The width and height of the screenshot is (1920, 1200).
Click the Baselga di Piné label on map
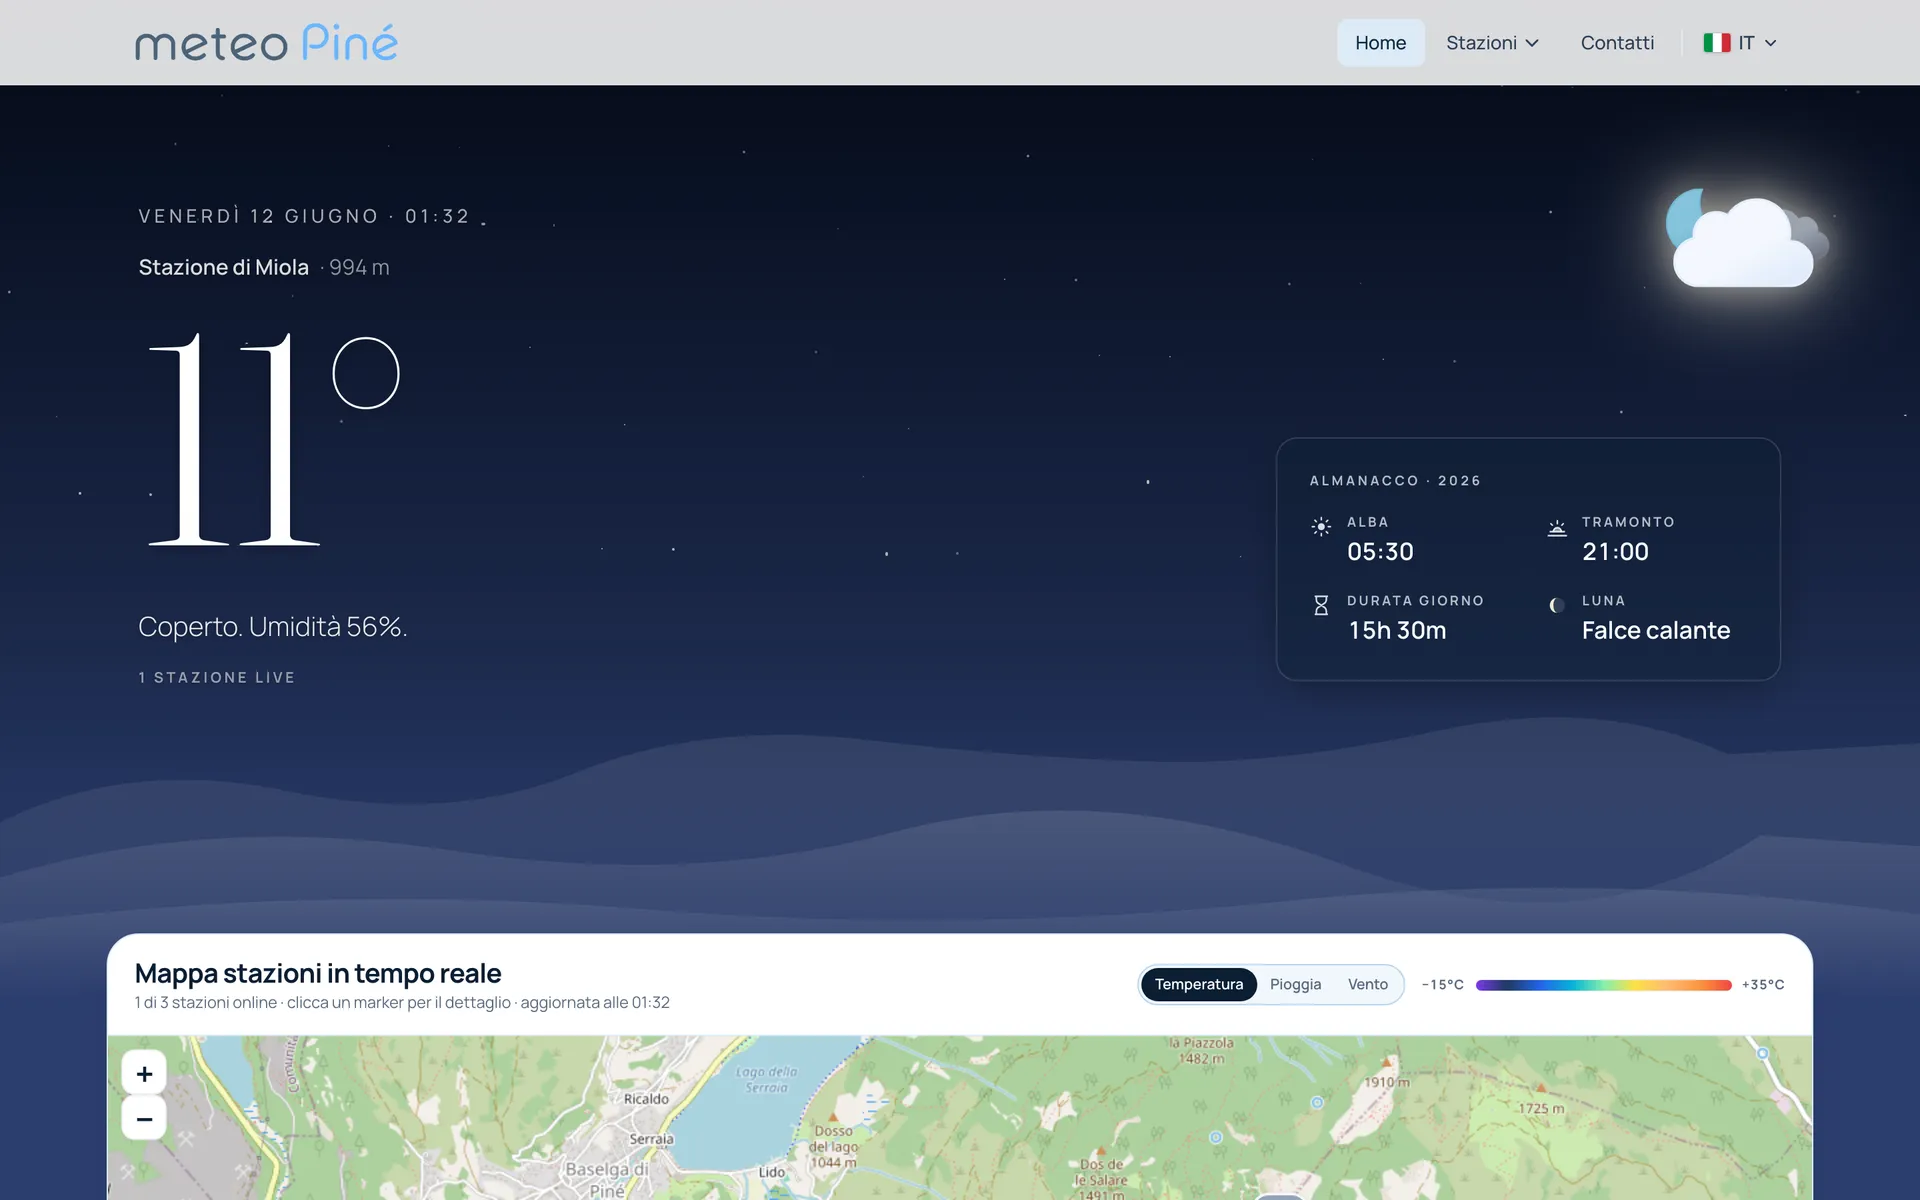pyautogui.click(x=607, y=1179)
